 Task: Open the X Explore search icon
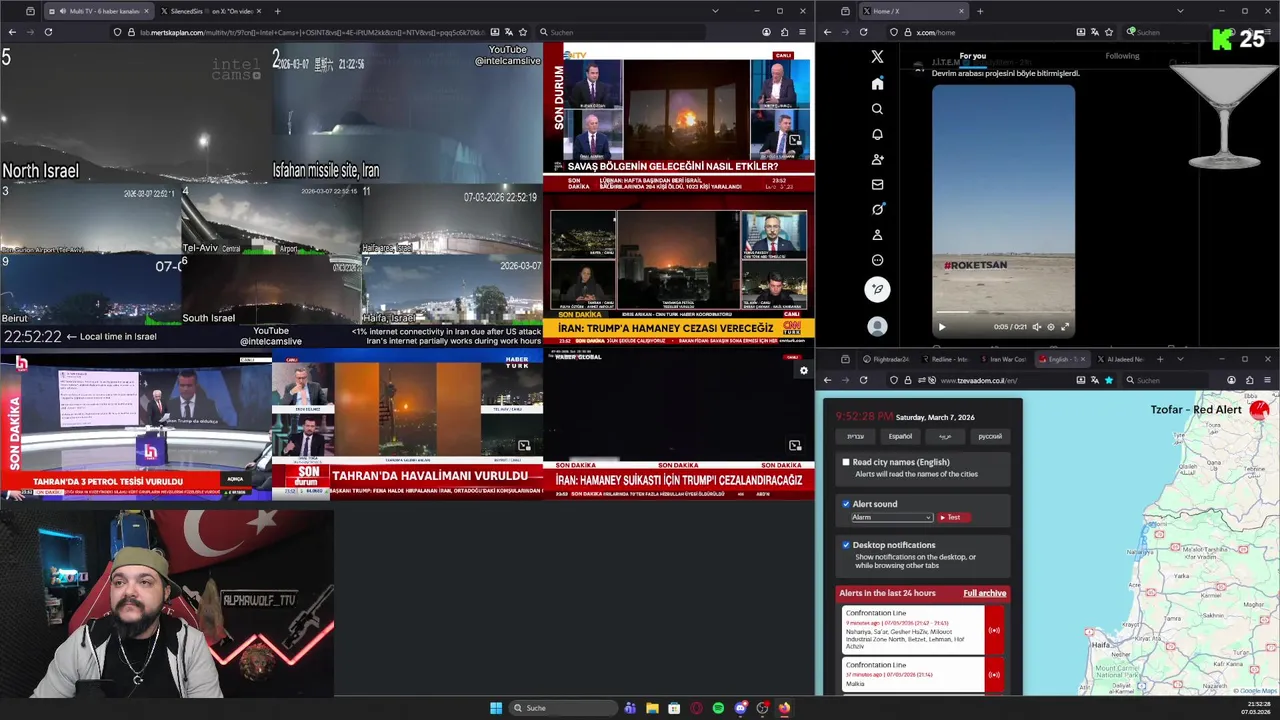[877, 109]
